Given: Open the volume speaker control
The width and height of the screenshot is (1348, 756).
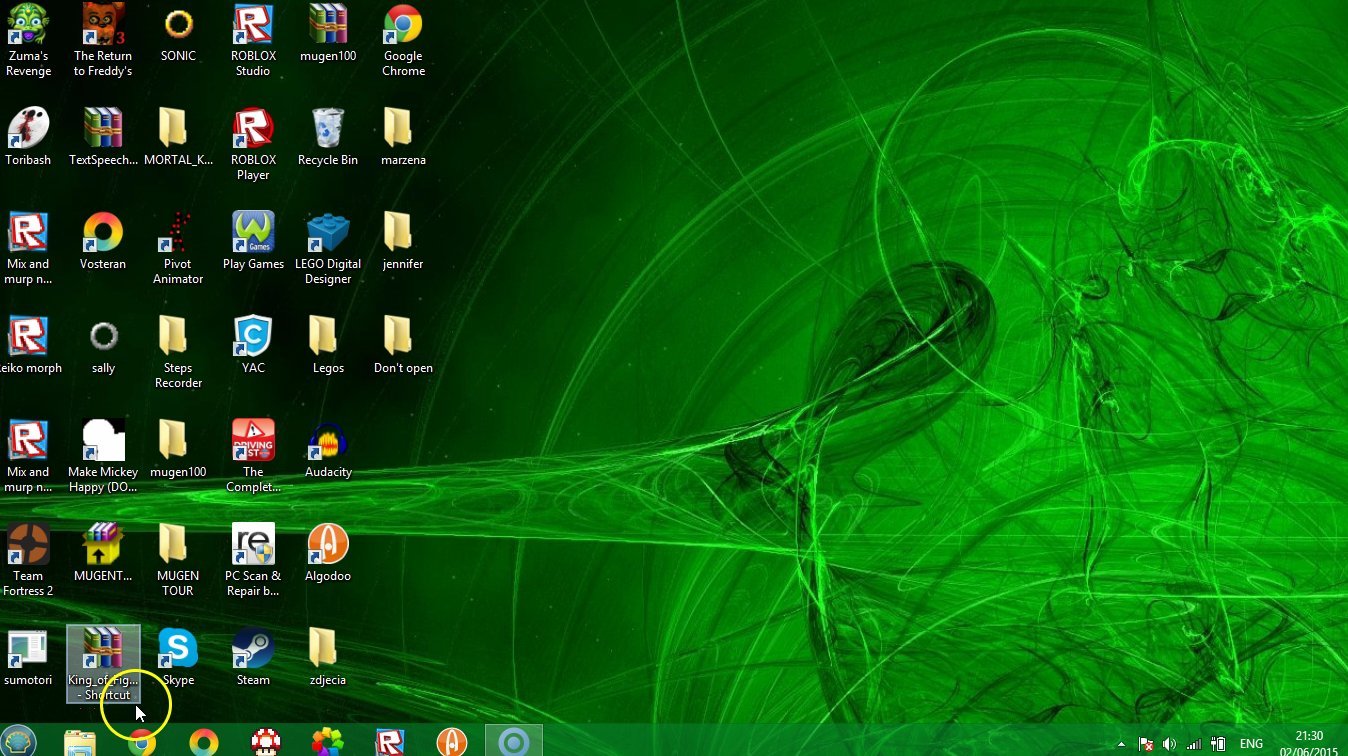Looking at the screenshot, I should pos(1170,744).
